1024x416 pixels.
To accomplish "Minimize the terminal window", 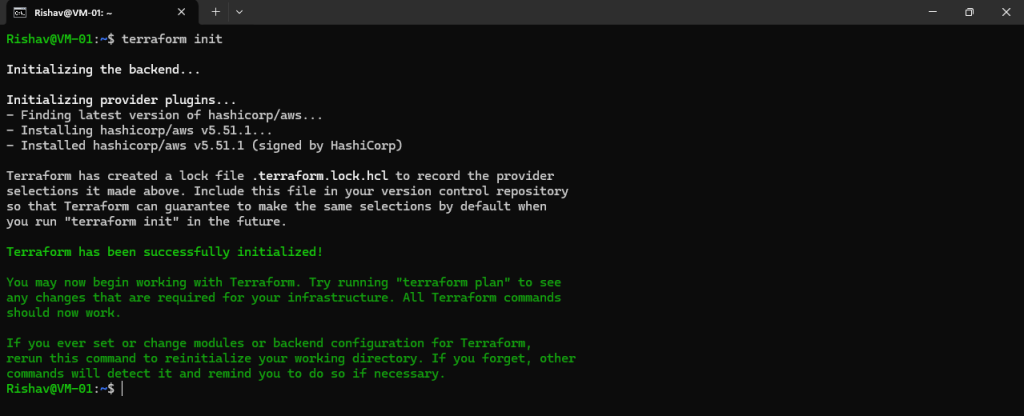I will [x=933, y=12].
